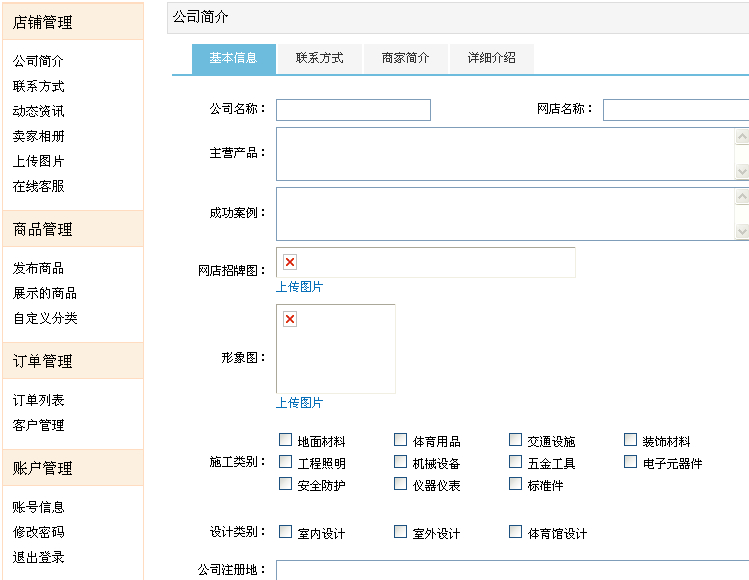
Task: Check the 地面材料 checkbox
Action: (x=286, y=440)
